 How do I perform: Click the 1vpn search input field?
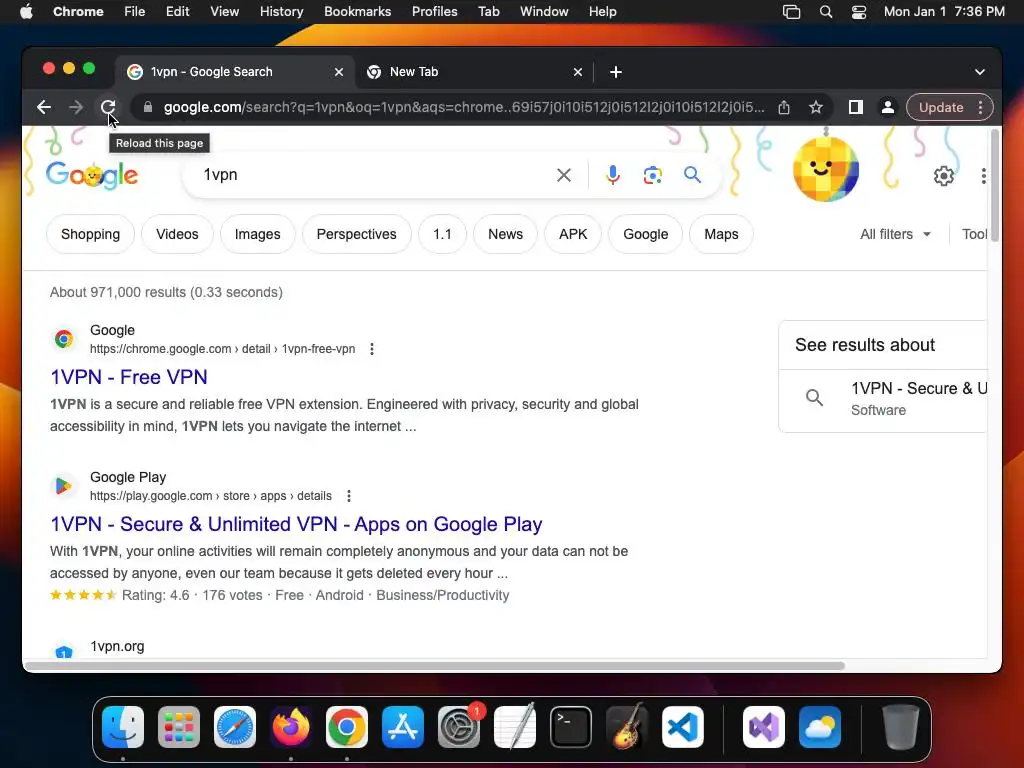372,174
